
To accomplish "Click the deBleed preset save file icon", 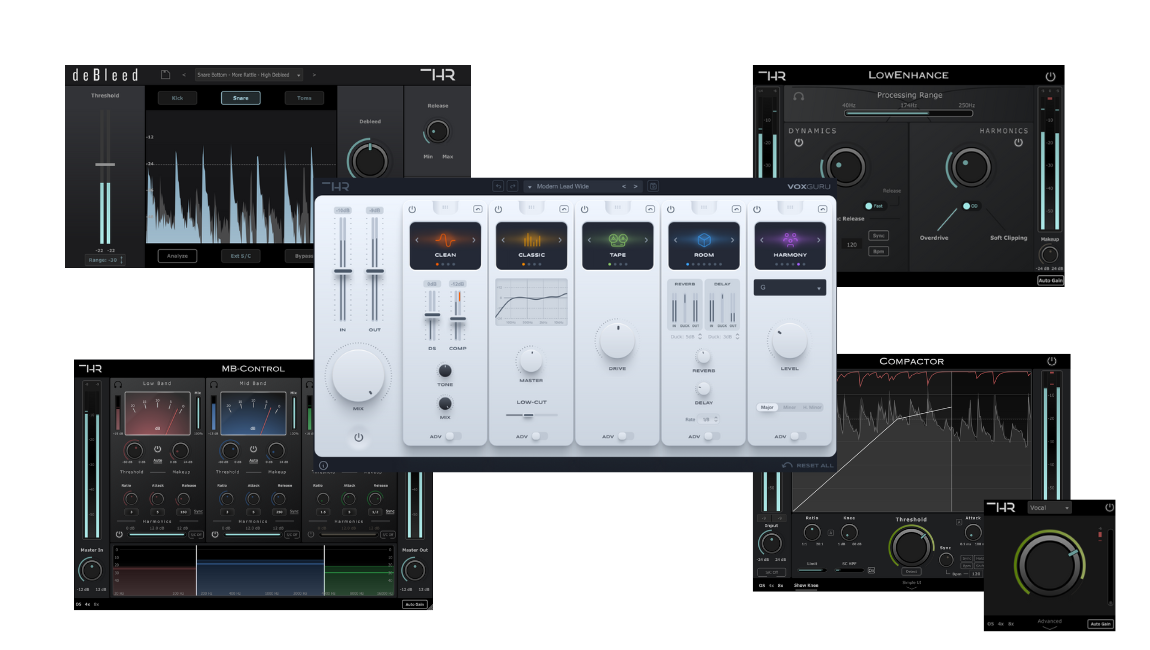I will pos(166,75).
